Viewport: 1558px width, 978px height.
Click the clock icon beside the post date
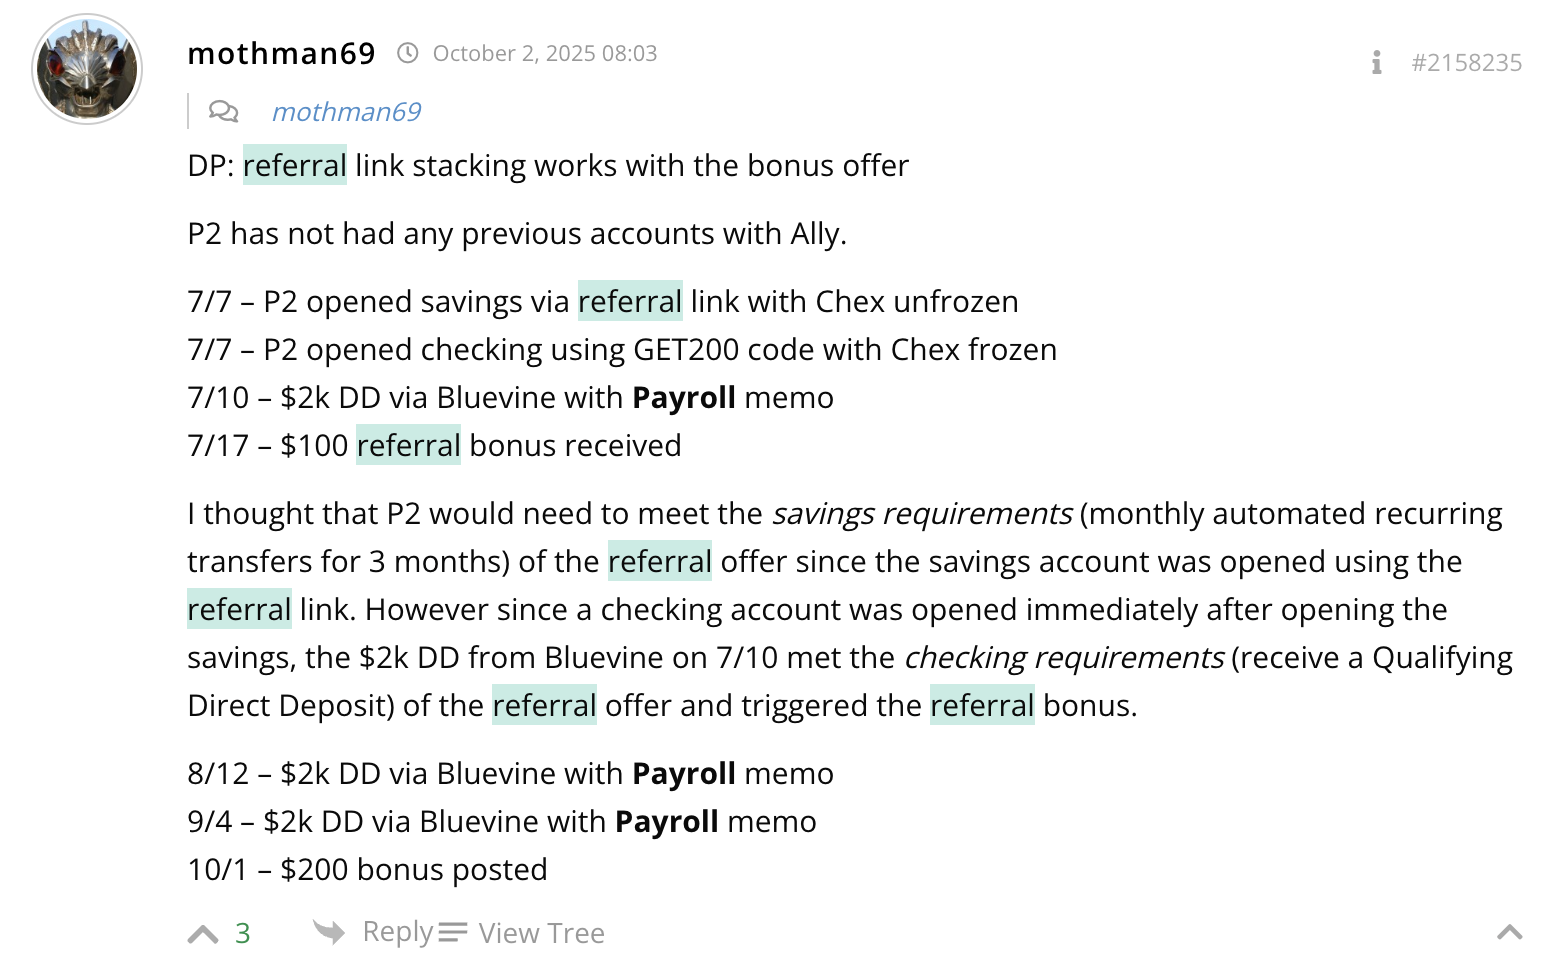pos(408,53)
